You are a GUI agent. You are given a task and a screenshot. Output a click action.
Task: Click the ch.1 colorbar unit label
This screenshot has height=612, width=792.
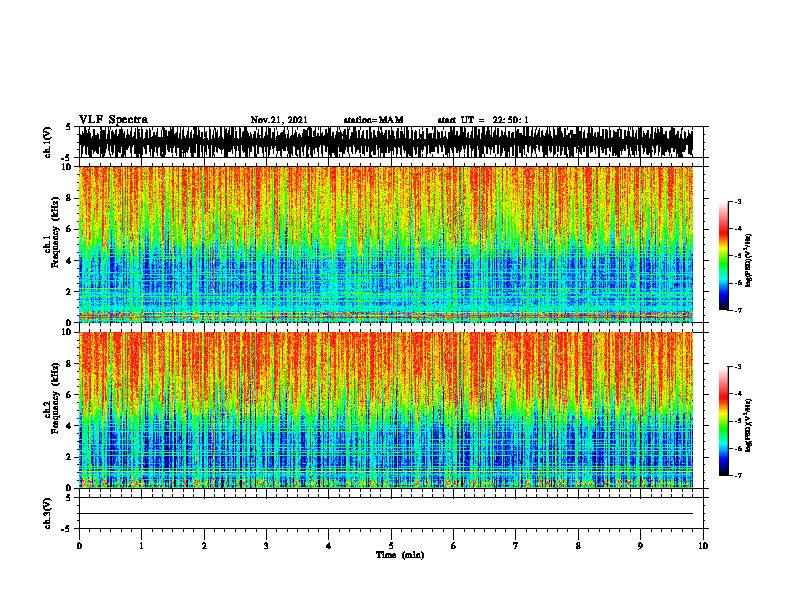748,261
